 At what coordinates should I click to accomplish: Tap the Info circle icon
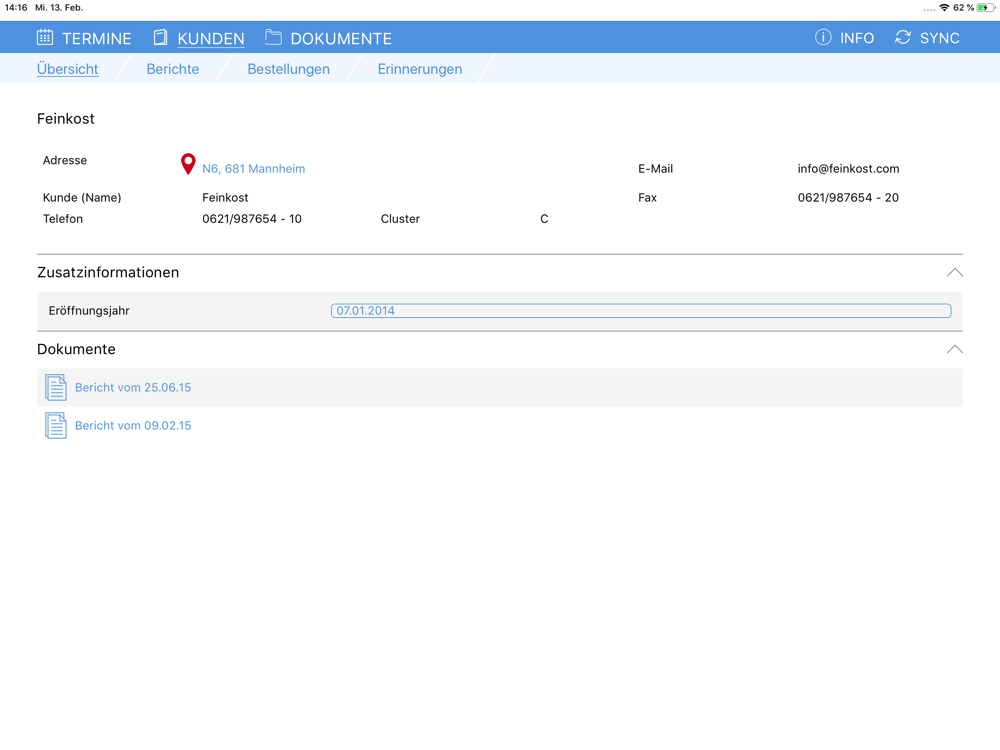click(823, 38)
